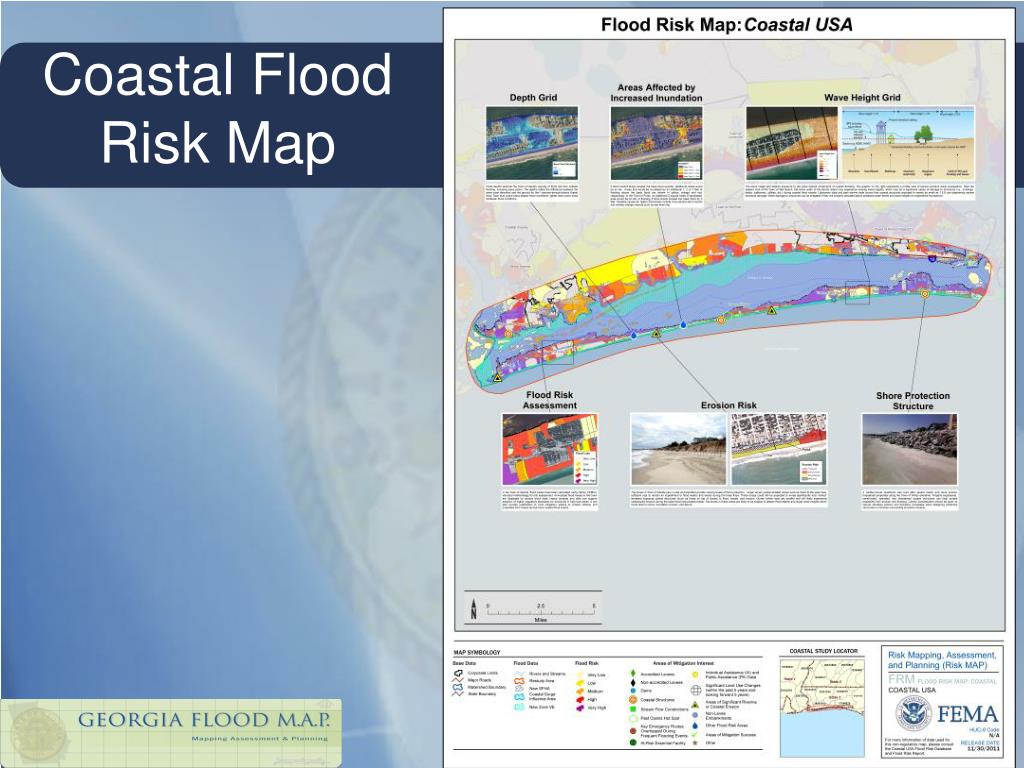Image resolution: width=1024 pixels, height=768 pixels.
Task: Click the 'COASTAL STUDY LOCATOR' heading
Action: pyautogui.click(x=823, y=651)
